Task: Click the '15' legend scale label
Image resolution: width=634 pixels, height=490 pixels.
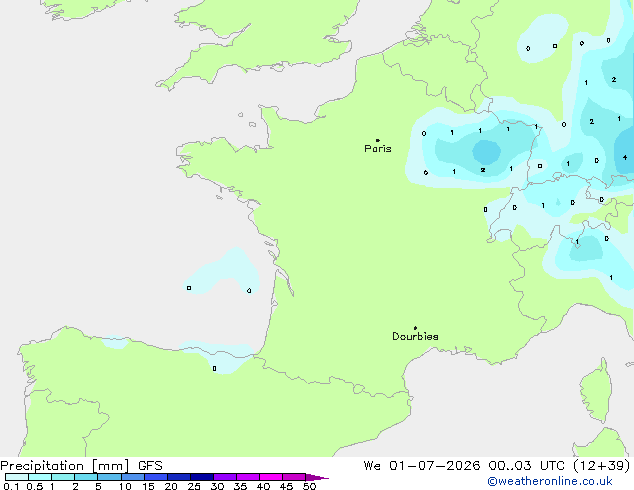Action: pos(148,486)
